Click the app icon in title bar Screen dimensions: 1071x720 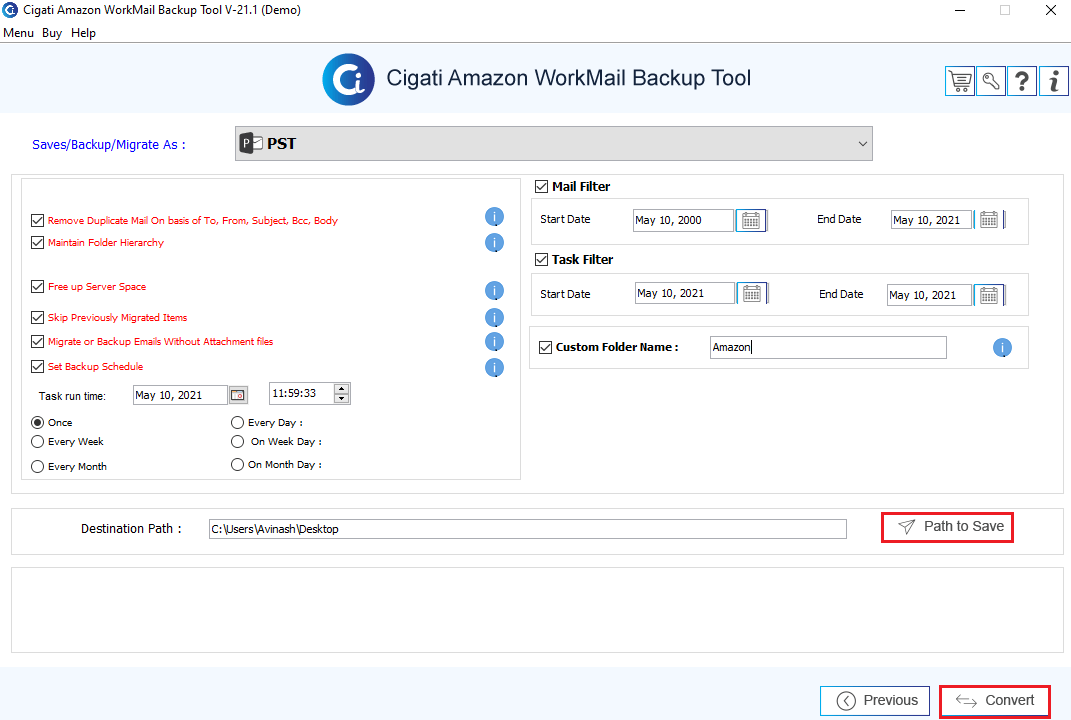pyautogui.click(x=10, y=10)
